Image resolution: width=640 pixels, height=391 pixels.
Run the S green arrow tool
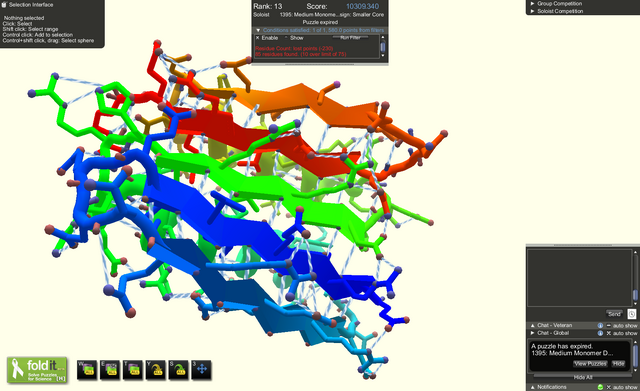[x=179, y=370]
